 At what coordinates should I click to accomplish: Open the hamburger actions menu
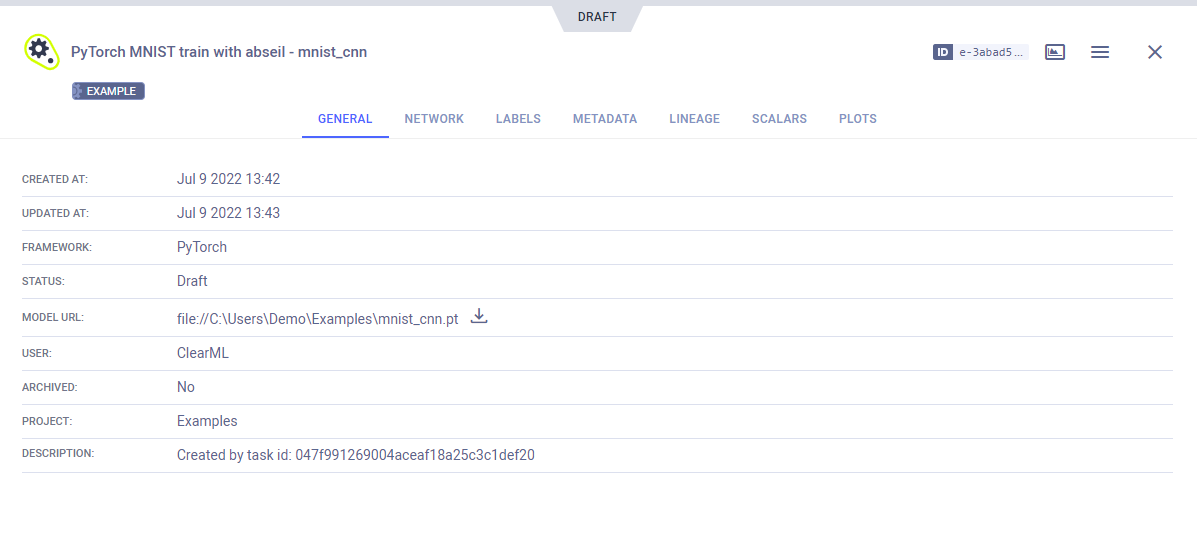[1100, 52]
